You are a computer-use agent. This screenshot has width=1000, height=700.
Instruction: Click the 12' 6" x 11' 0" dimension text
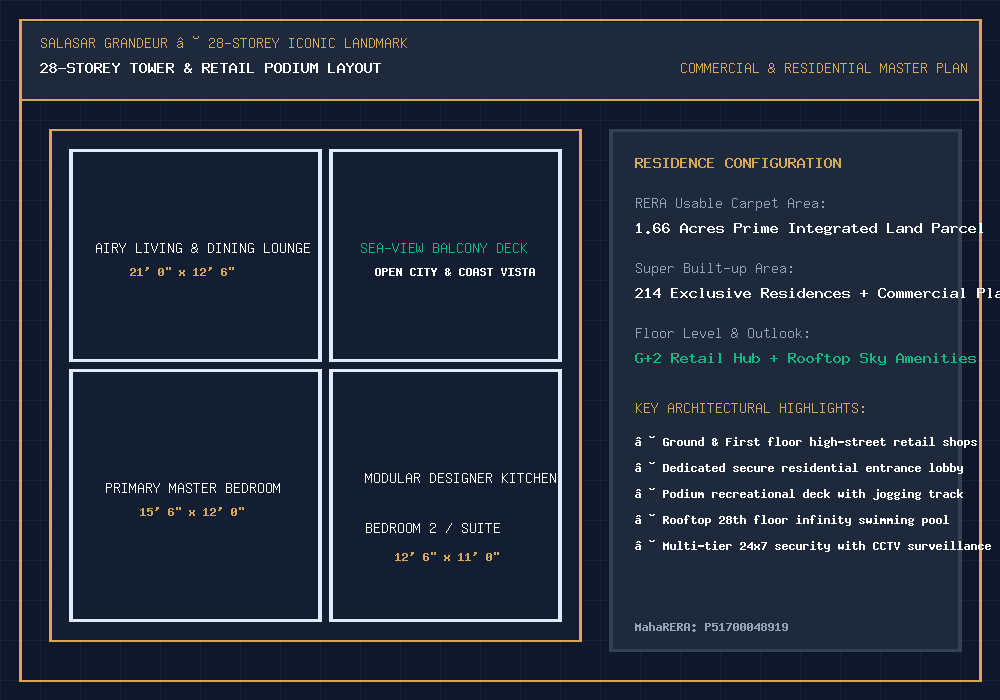446,557
